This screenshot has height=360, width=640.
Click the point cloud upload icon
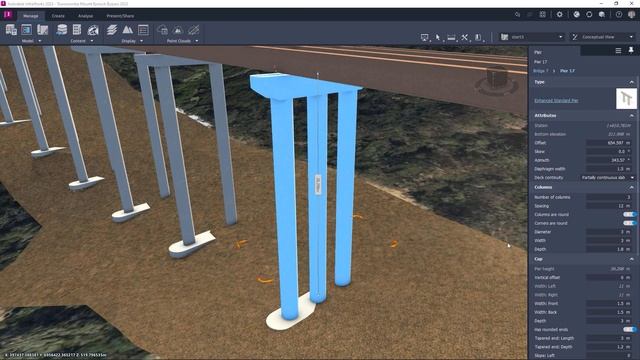click(162, 30)
